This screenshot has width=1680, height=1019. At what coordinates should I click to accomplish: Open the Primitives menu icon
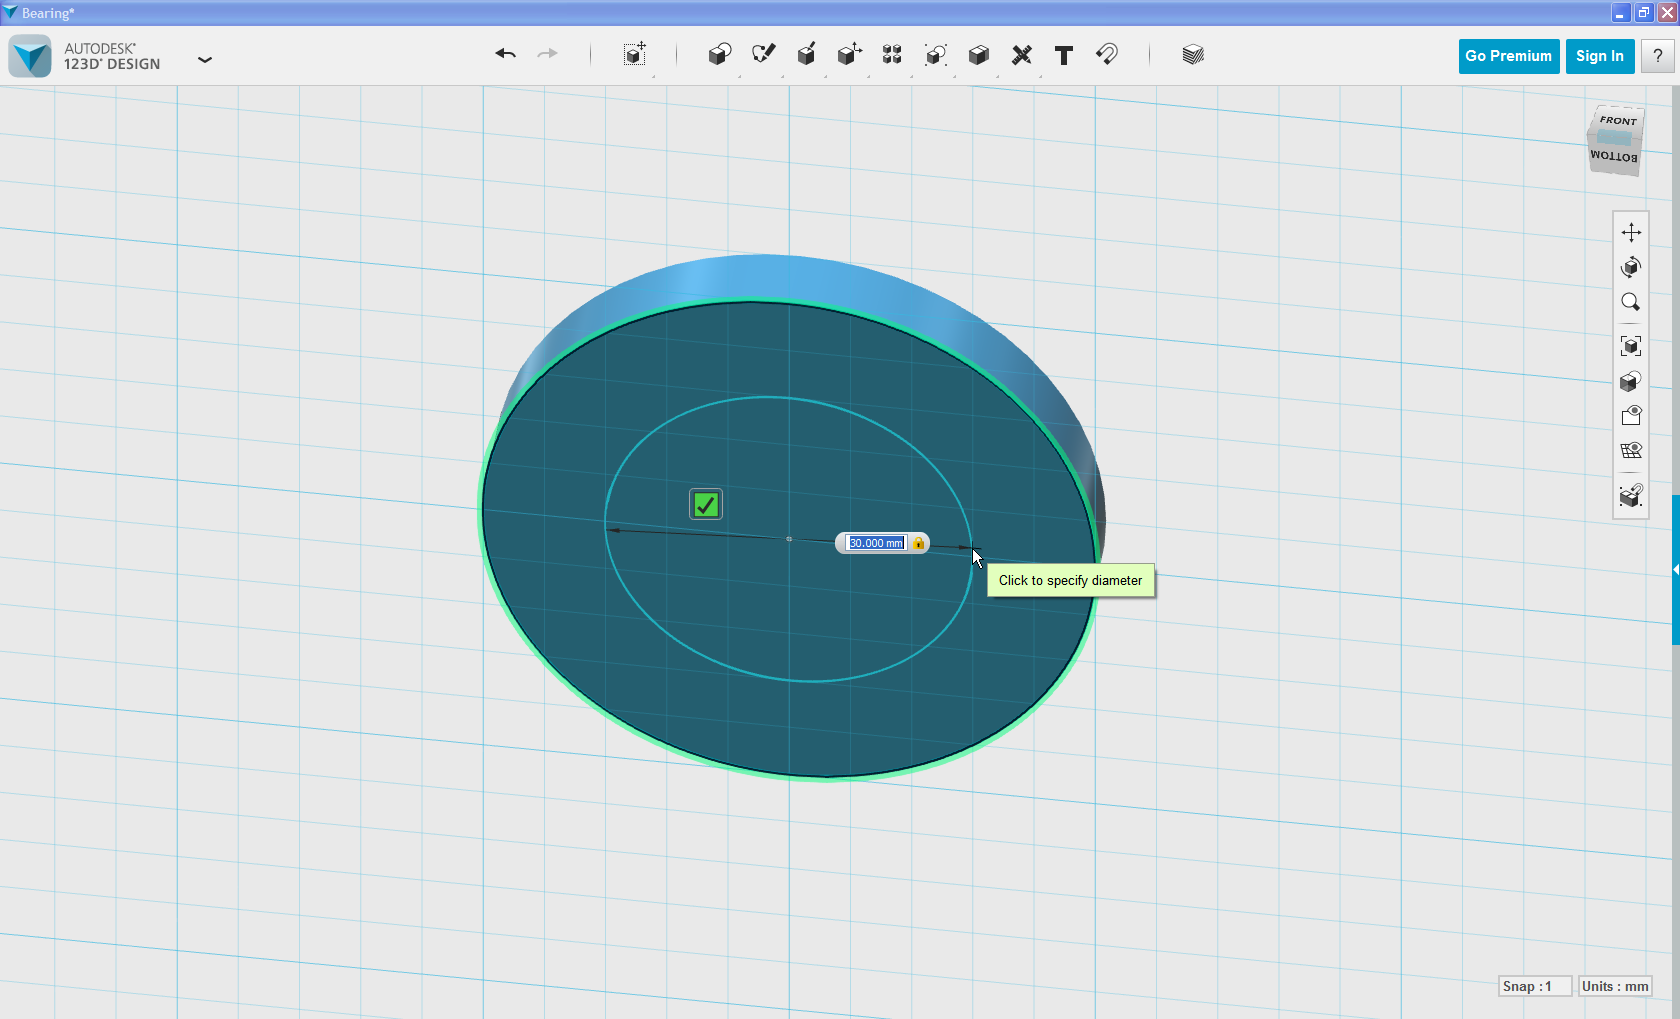tap(719, 55)
